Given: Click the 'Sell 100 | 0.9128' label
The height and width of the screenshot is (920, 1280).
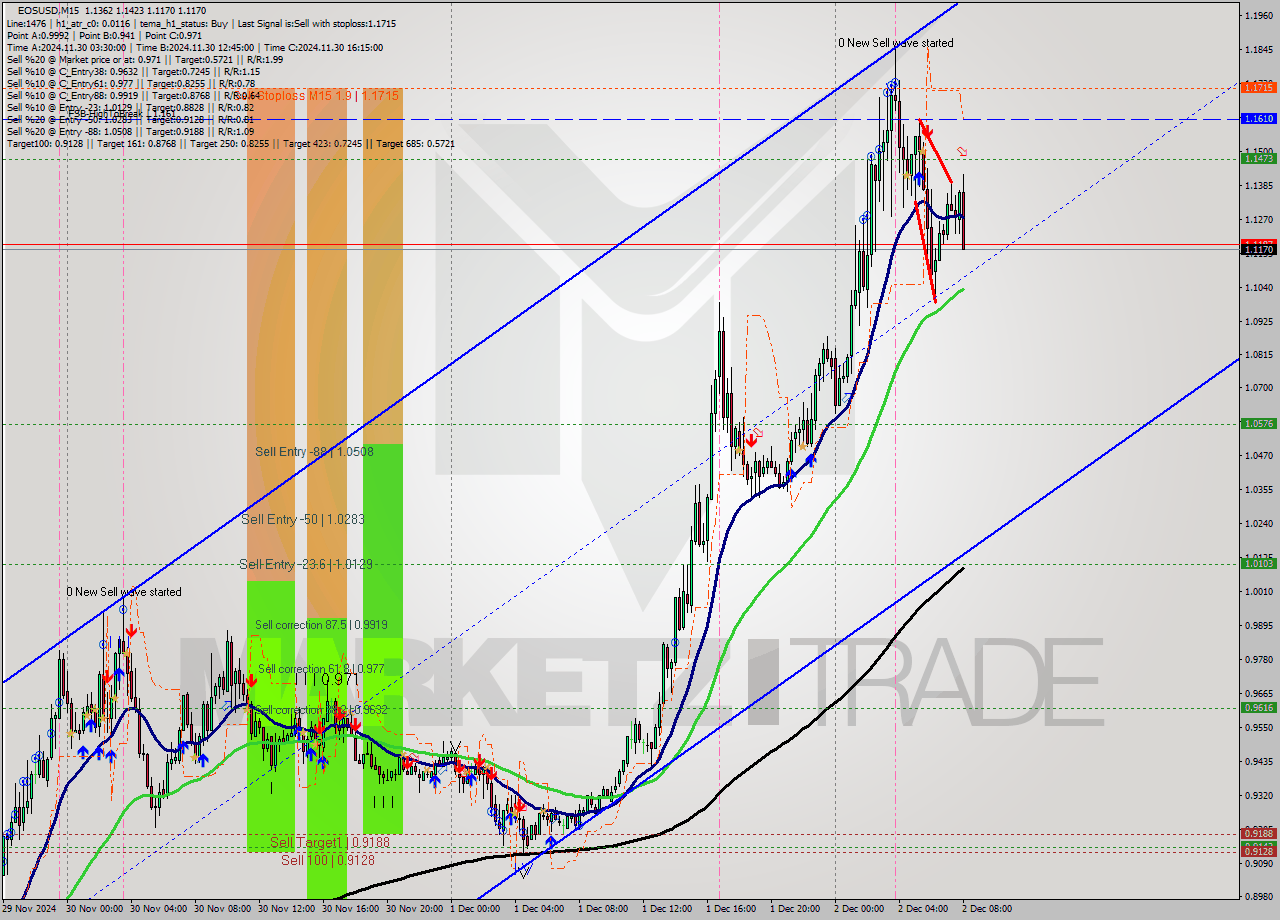Looking at the screenshot, I should pos(328,860).
